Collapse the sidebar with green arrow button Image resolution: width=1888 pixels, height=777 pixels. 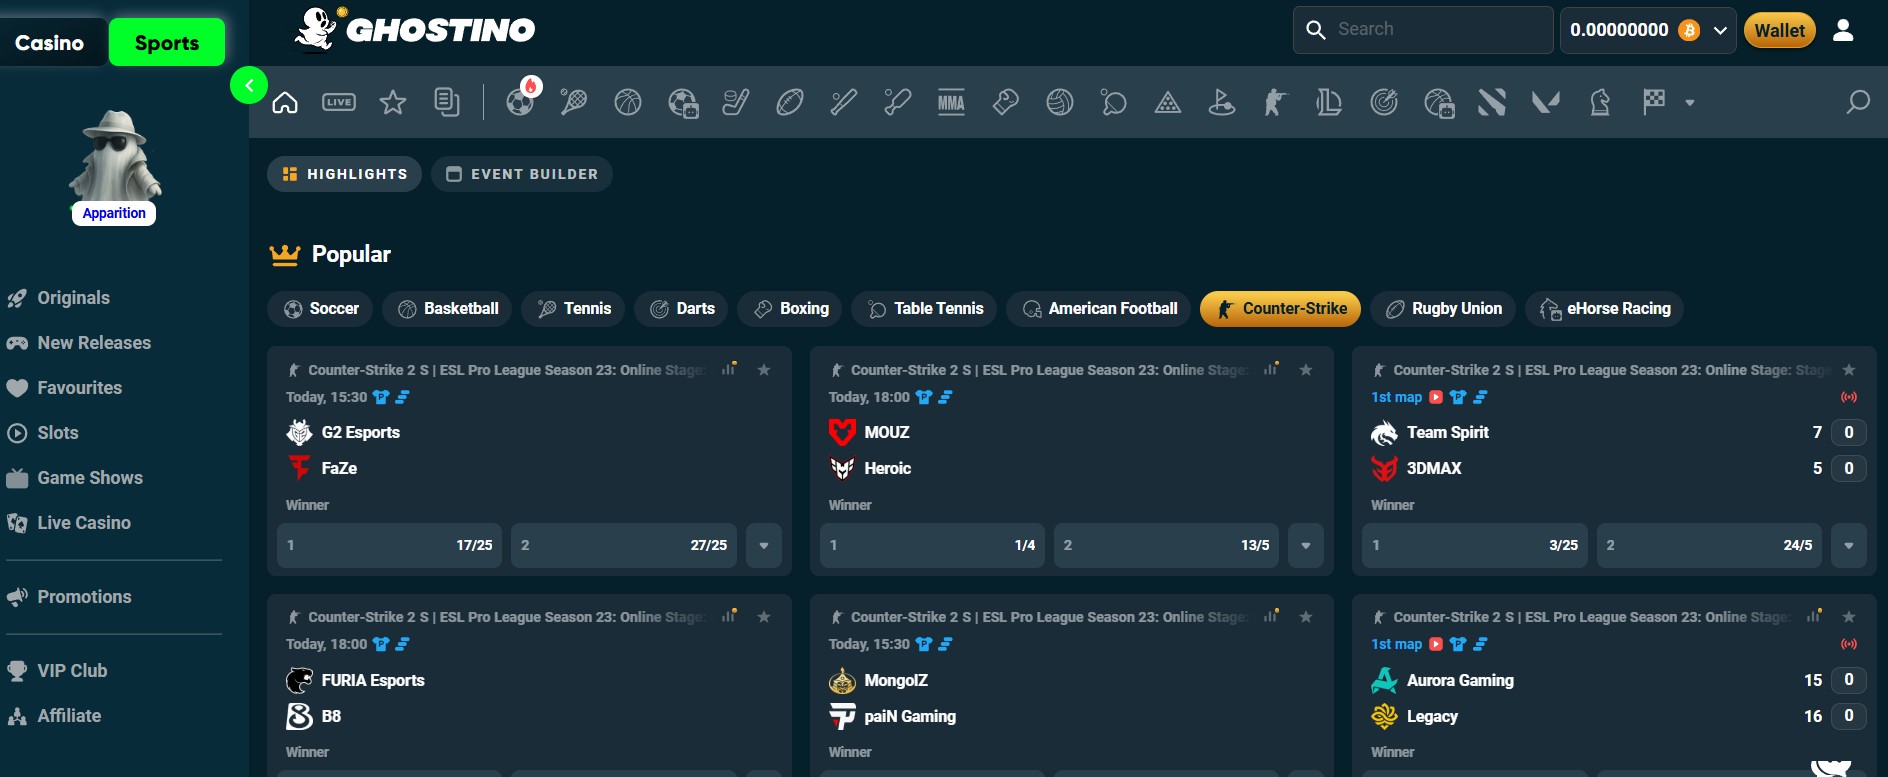tap(249, 85)
